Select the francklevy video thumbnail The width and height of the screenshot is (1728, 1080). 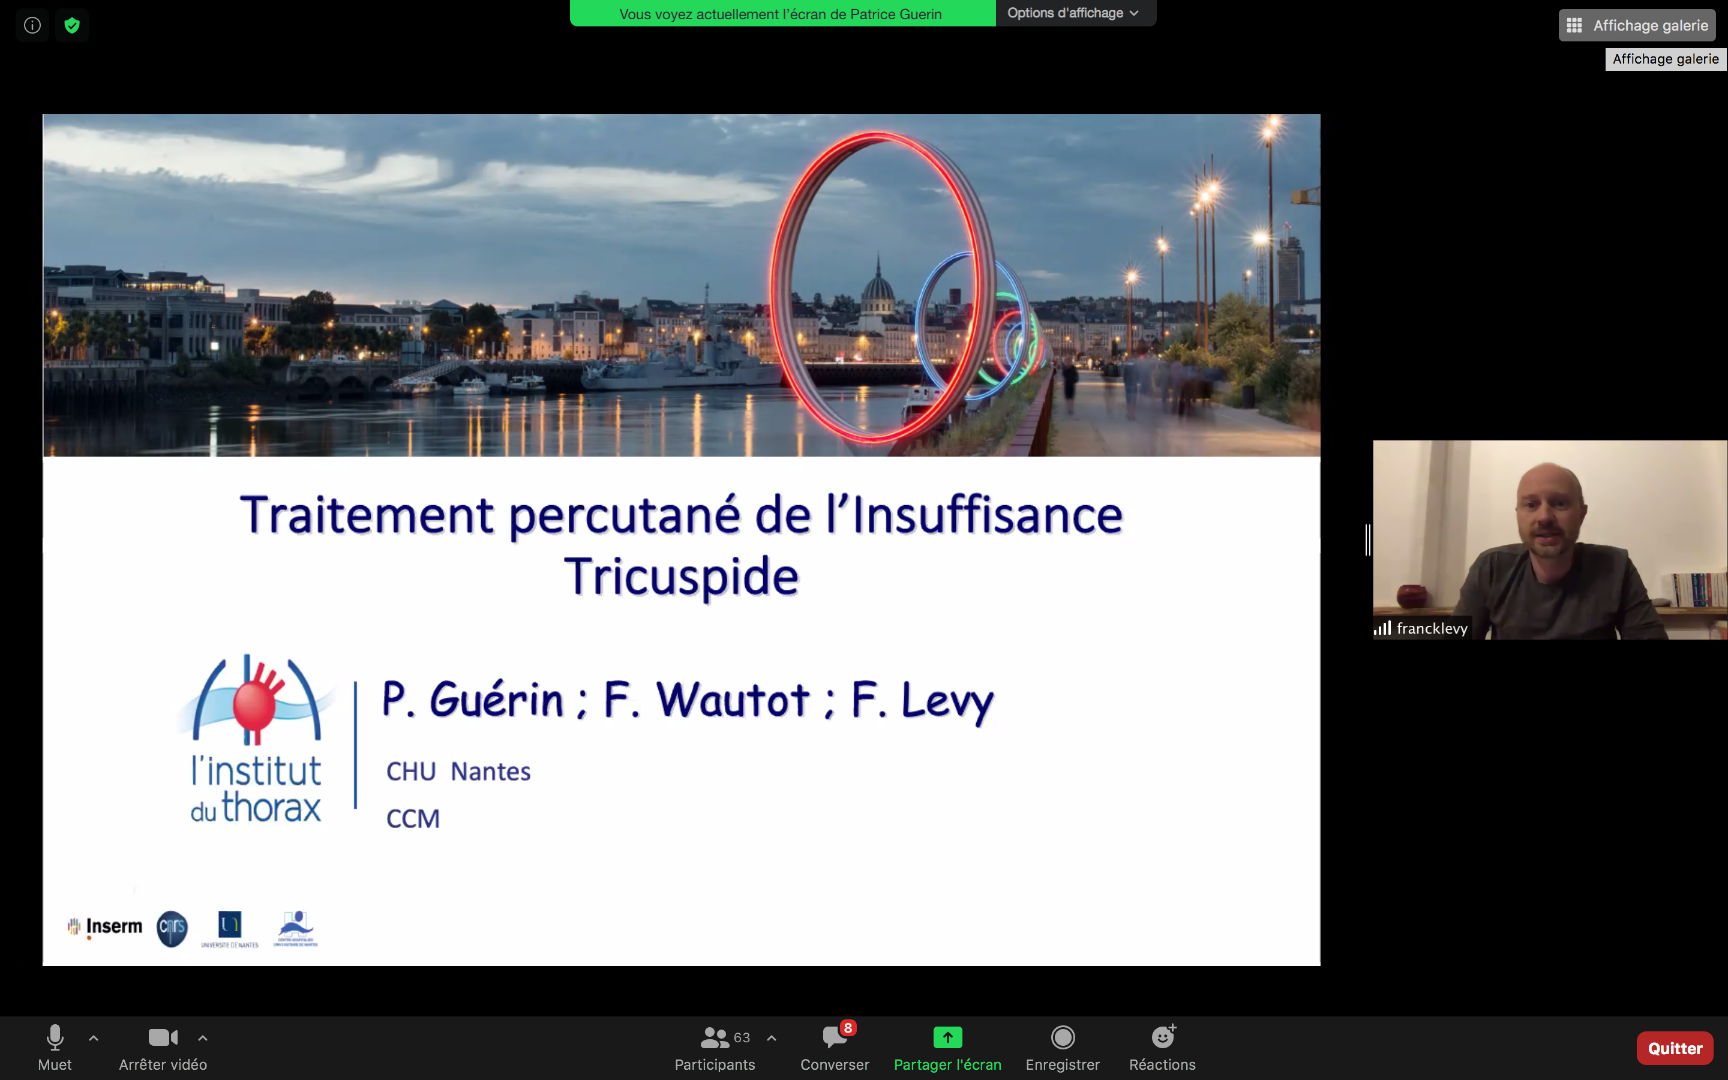pyautogui.click(x=1550, y=540)
